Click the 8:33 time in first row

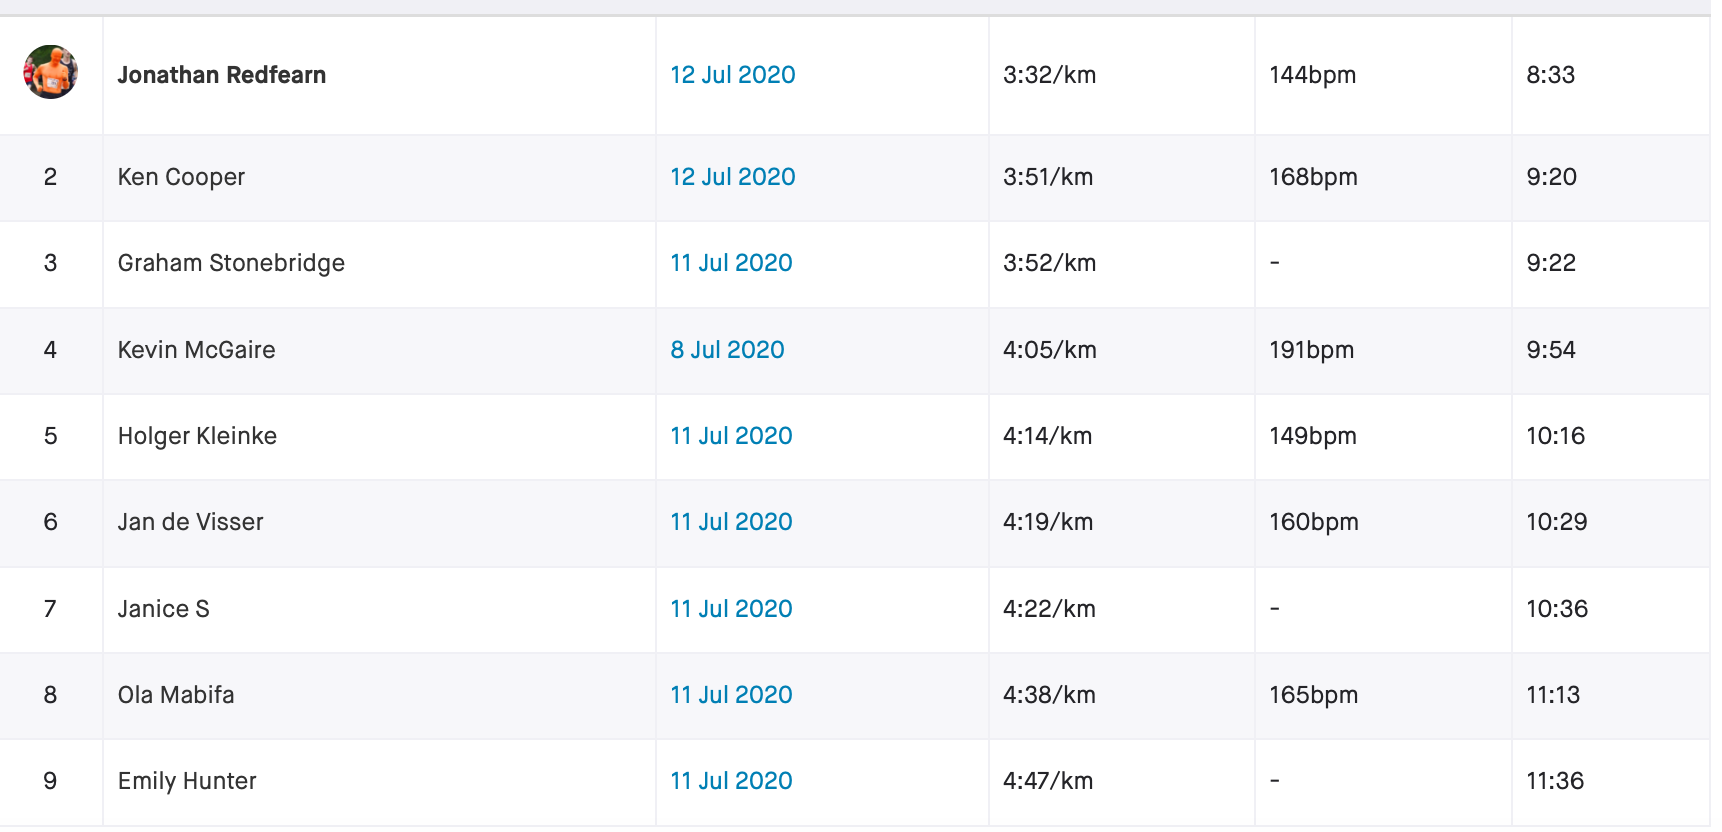(1550, 75)
